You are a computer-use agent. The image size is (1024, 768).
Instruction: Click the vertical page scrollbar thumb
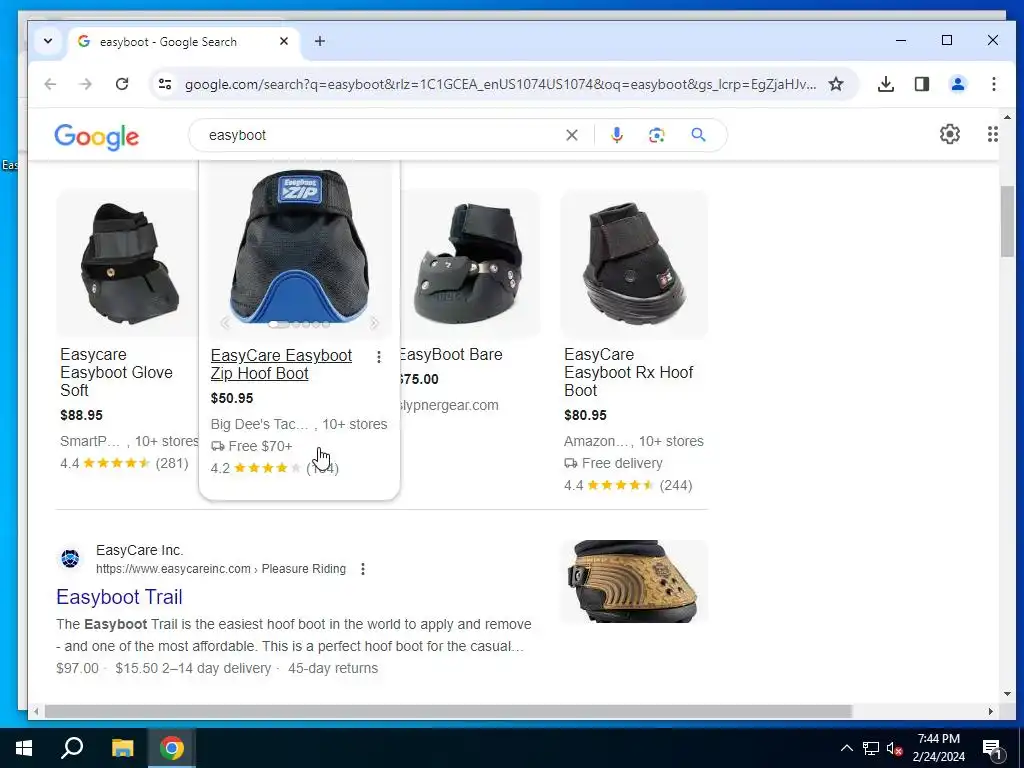(1007, 221)
